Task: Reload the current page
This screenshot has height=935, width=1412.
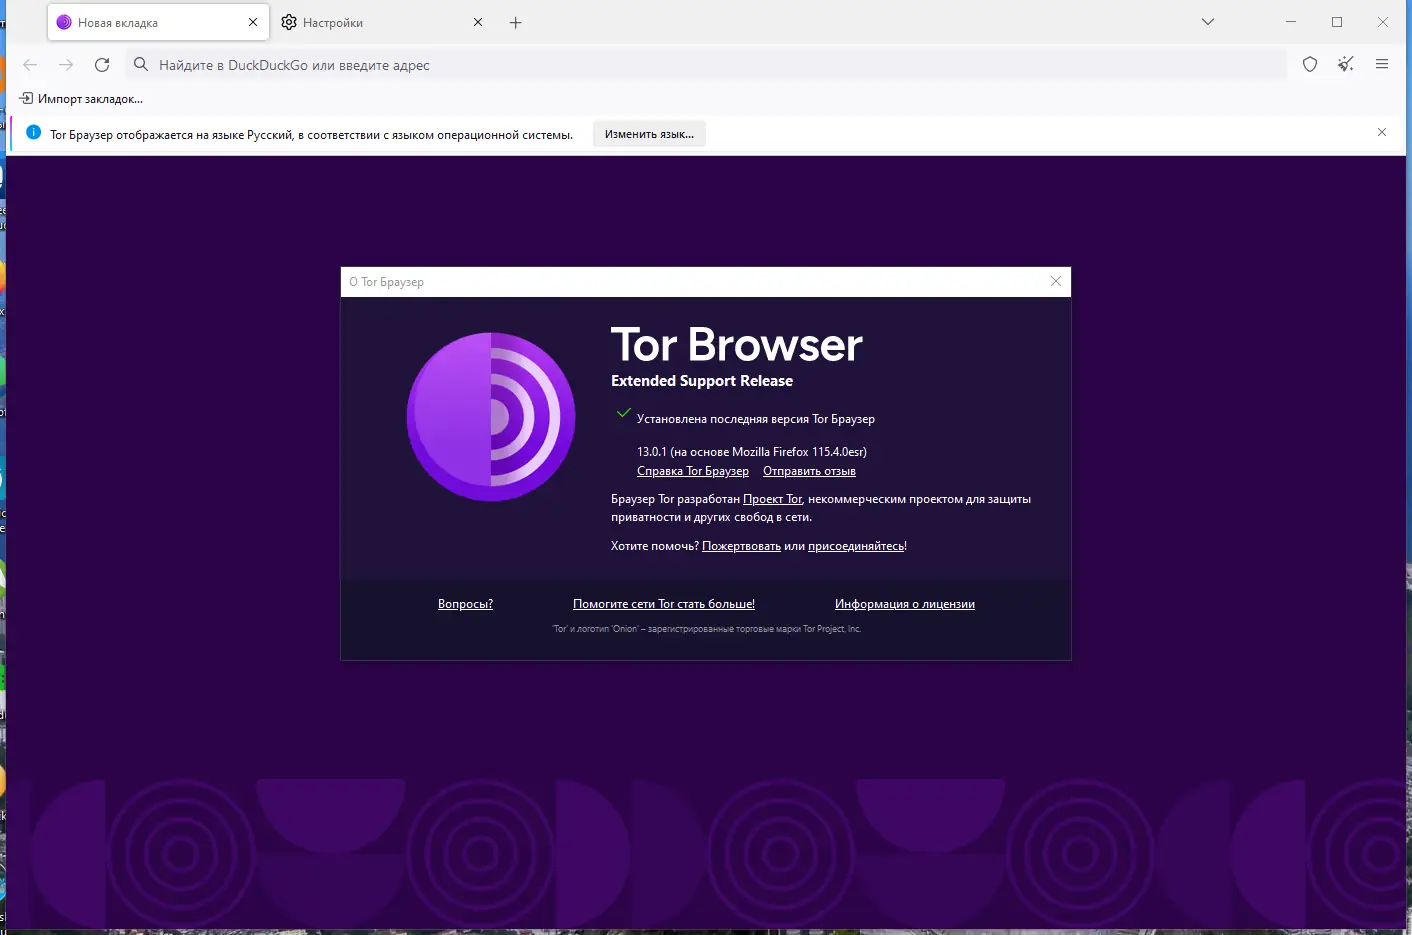Action: tap(102, 65)
